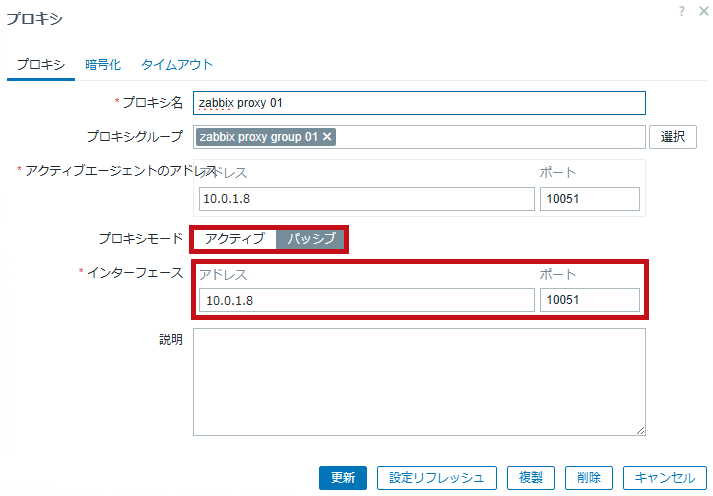Edit the active agent port field

(590, 199)
